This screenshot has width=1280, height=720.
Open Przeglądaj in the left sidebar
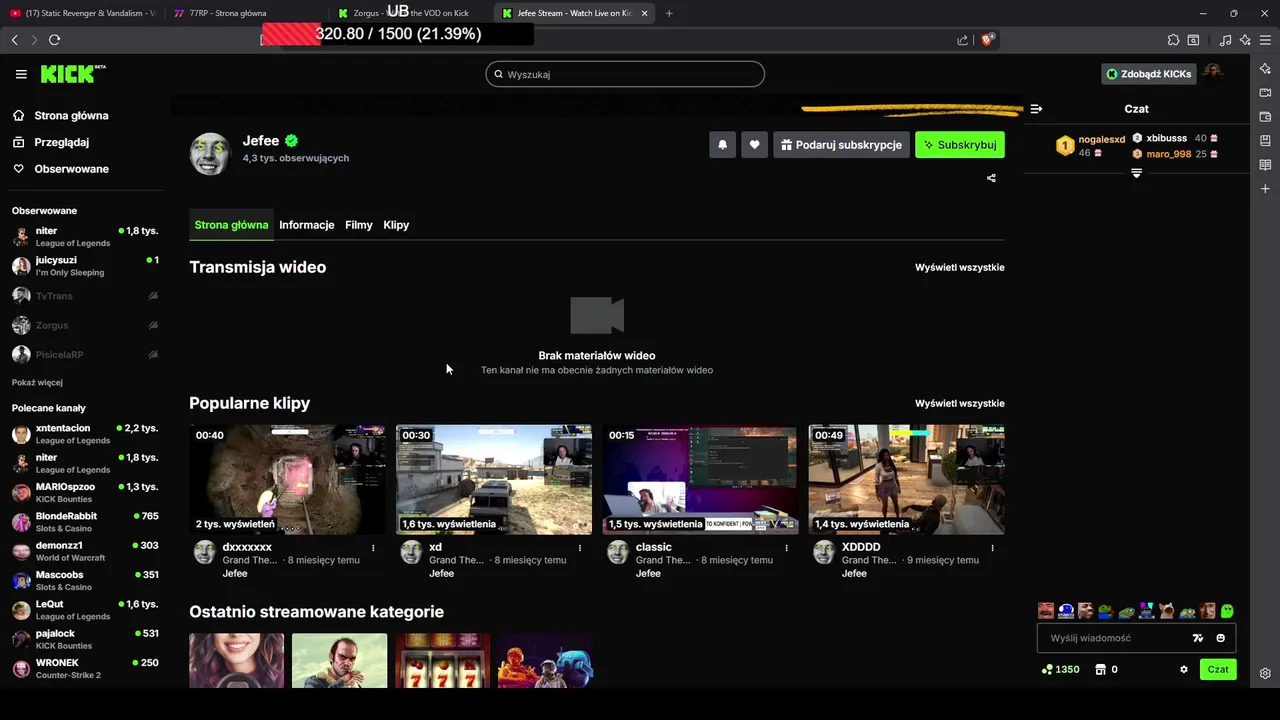pyautogui.click(x=62, y=142)
